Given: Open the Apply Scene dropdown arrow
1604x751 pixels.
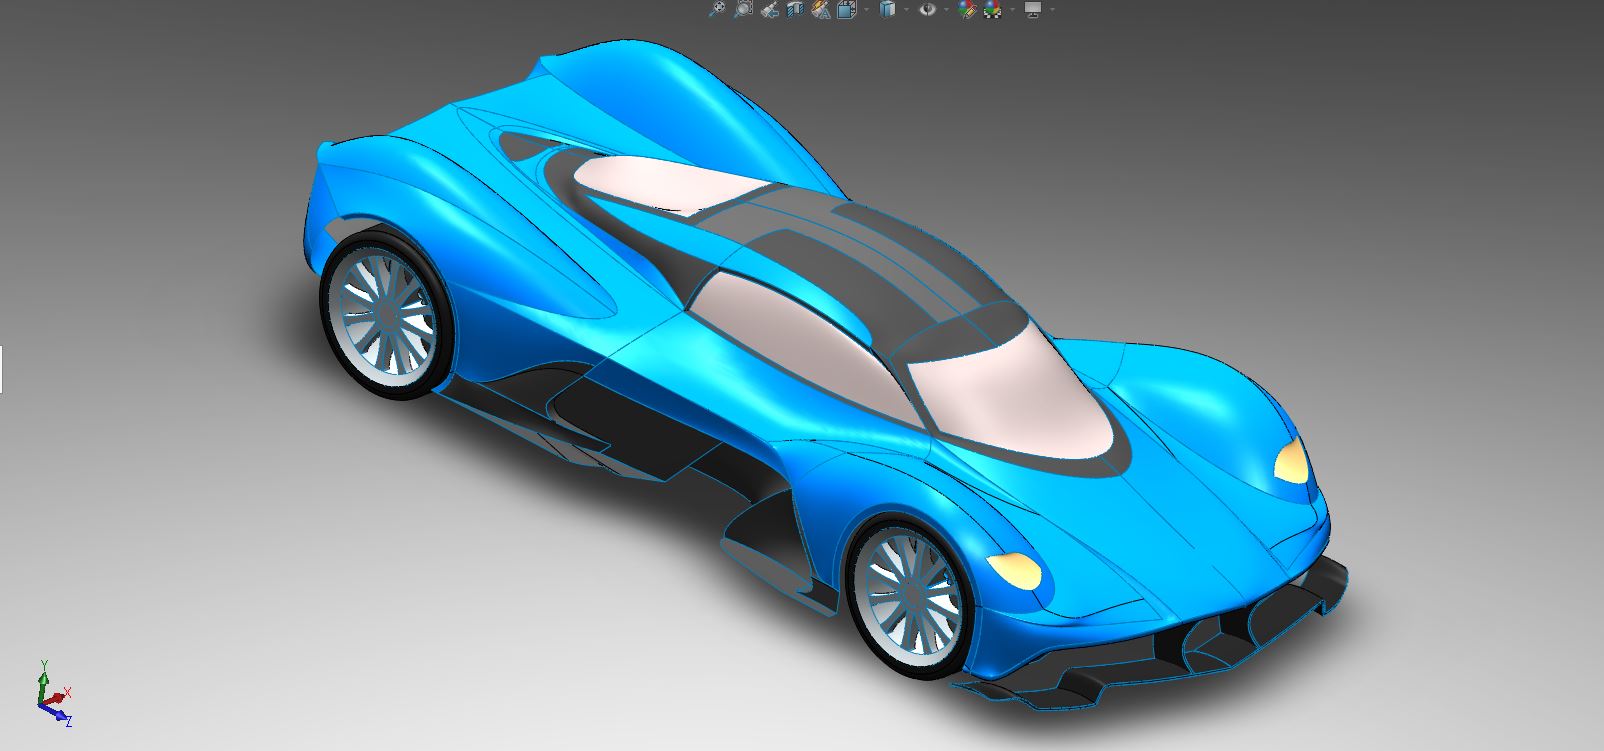Looking at the screenshot, I should [1012, 10].
